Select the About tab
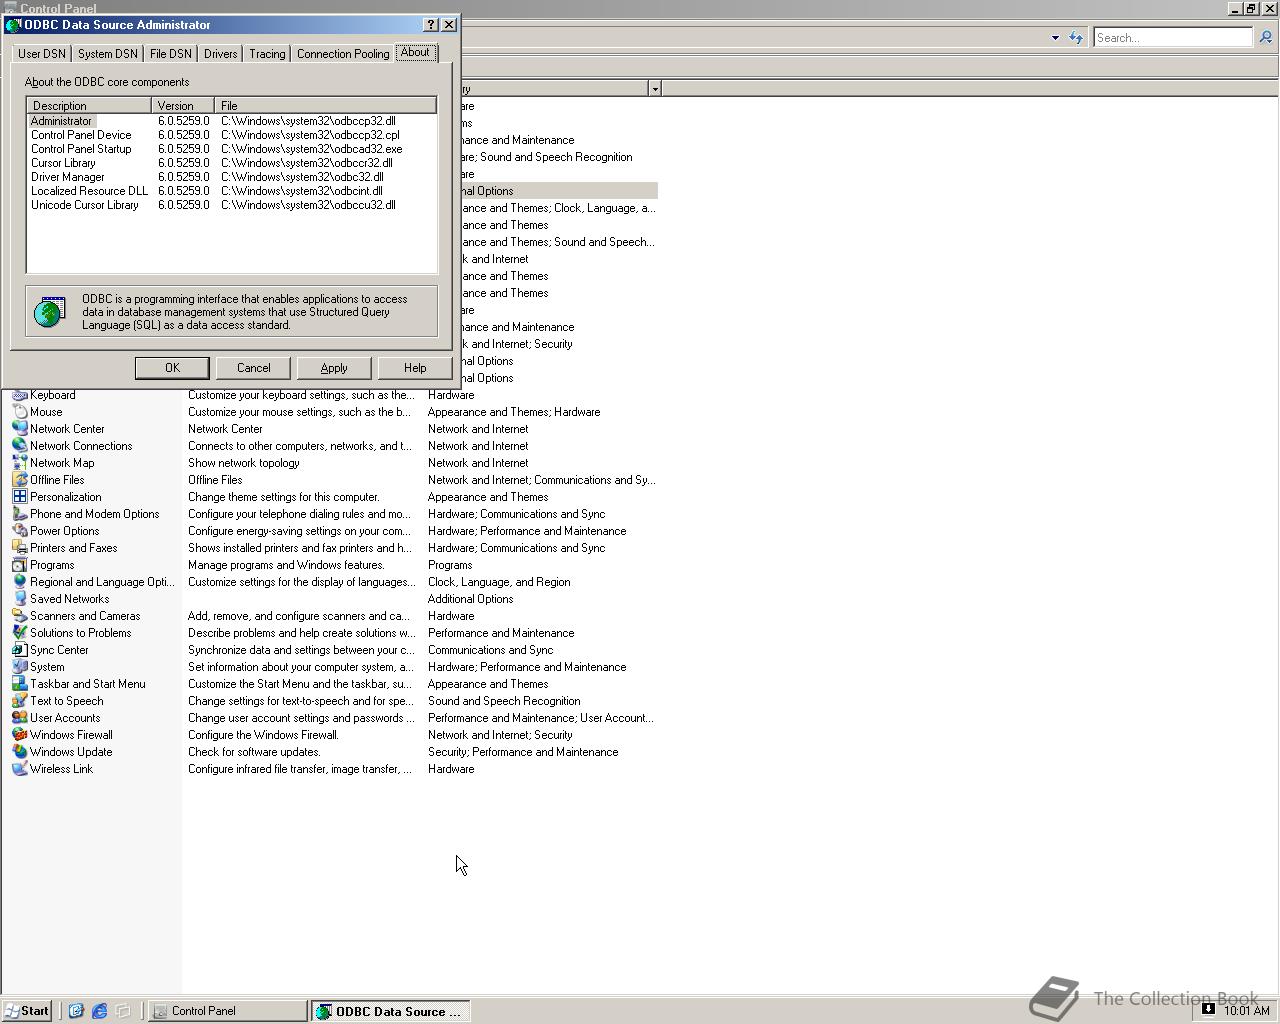This screenshot has width=1280, height=1024. tap(415, 52)
